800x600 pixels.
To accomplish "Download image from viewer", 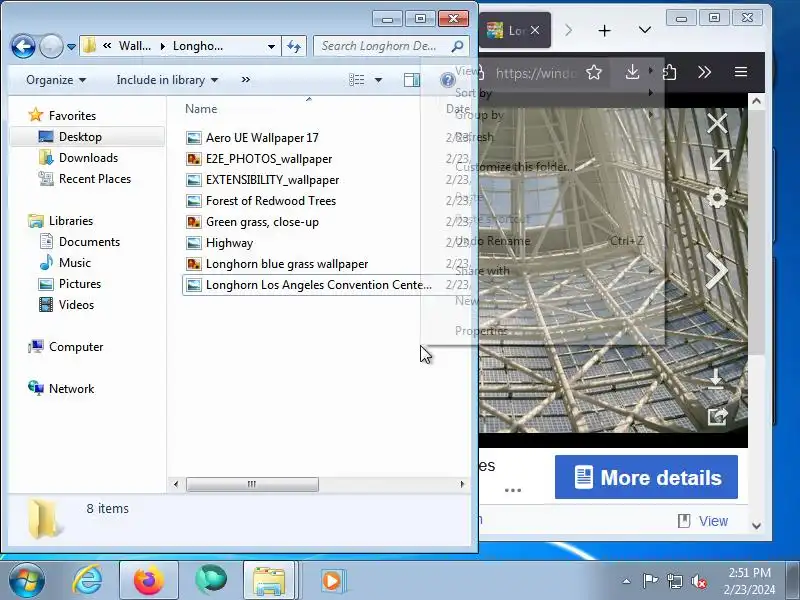I will tap(716, 379).
